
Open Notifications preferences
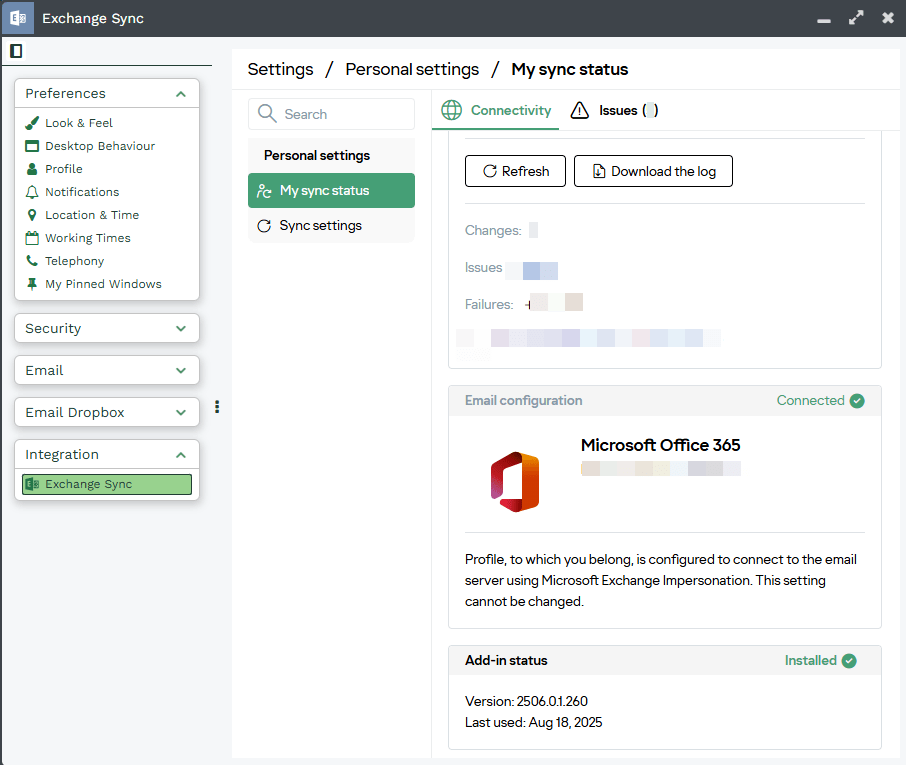tap(82, 192)
